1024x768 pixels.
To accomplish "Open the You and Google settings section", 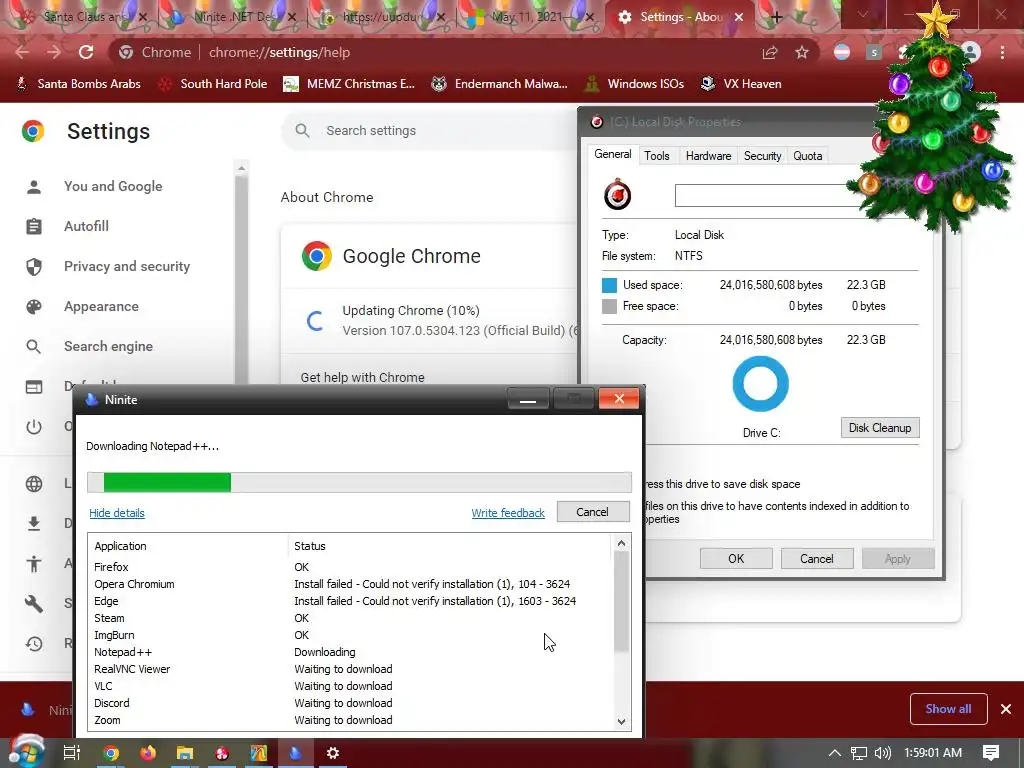I will [x=113, y=186].
